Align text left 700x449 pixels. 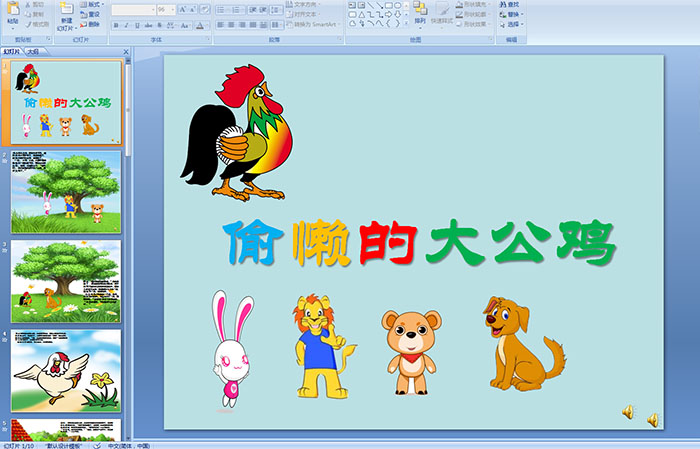pos(221,25)
